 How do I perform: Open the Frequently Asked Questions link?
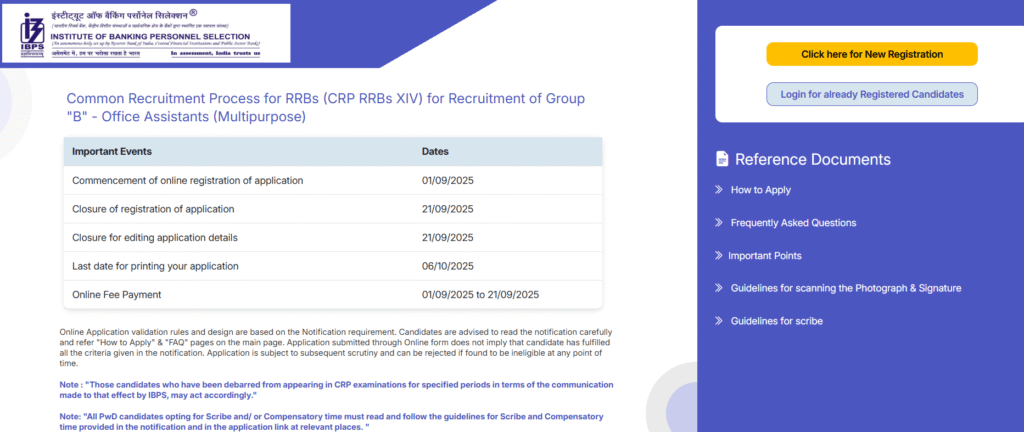(793, 223)
